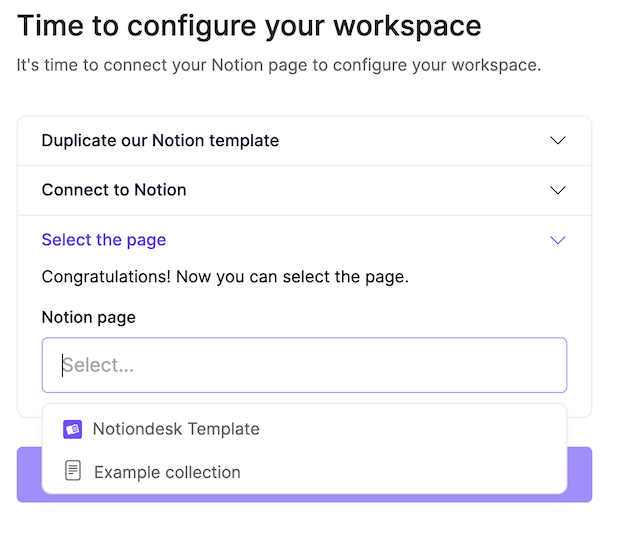Expand the Duplicate our Notion template chevron
The height and width of the screenshot is (540, 640).
tap(558, 141)
